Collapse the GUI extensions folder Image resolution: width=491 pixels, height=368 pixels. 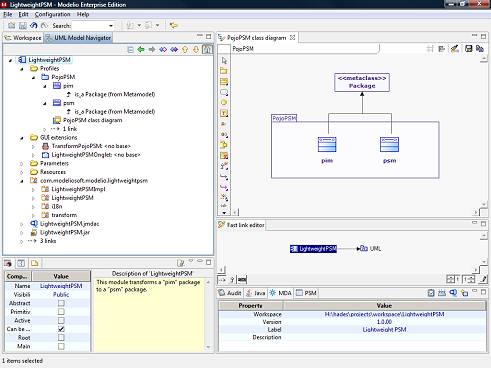[x=22, y=138]
